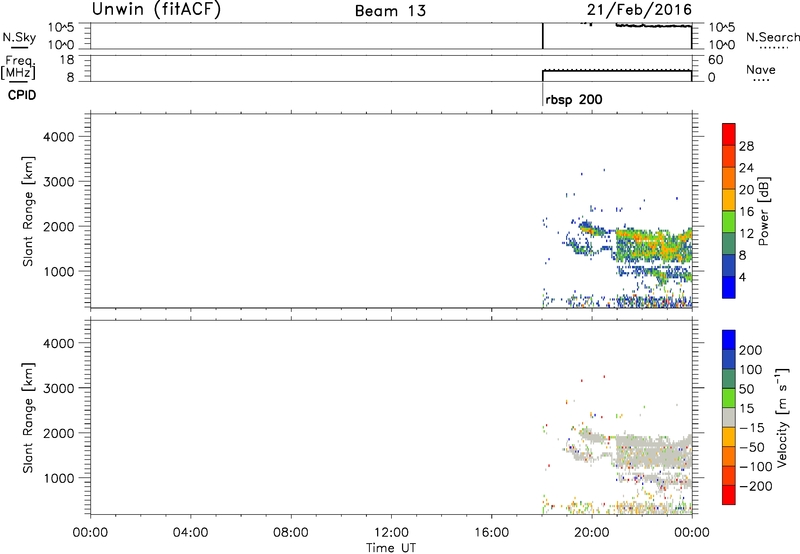Click the 'Velocity [m s-1]' colorbar title
This screenshot has height=554, width=800.
tap(783, 417)
